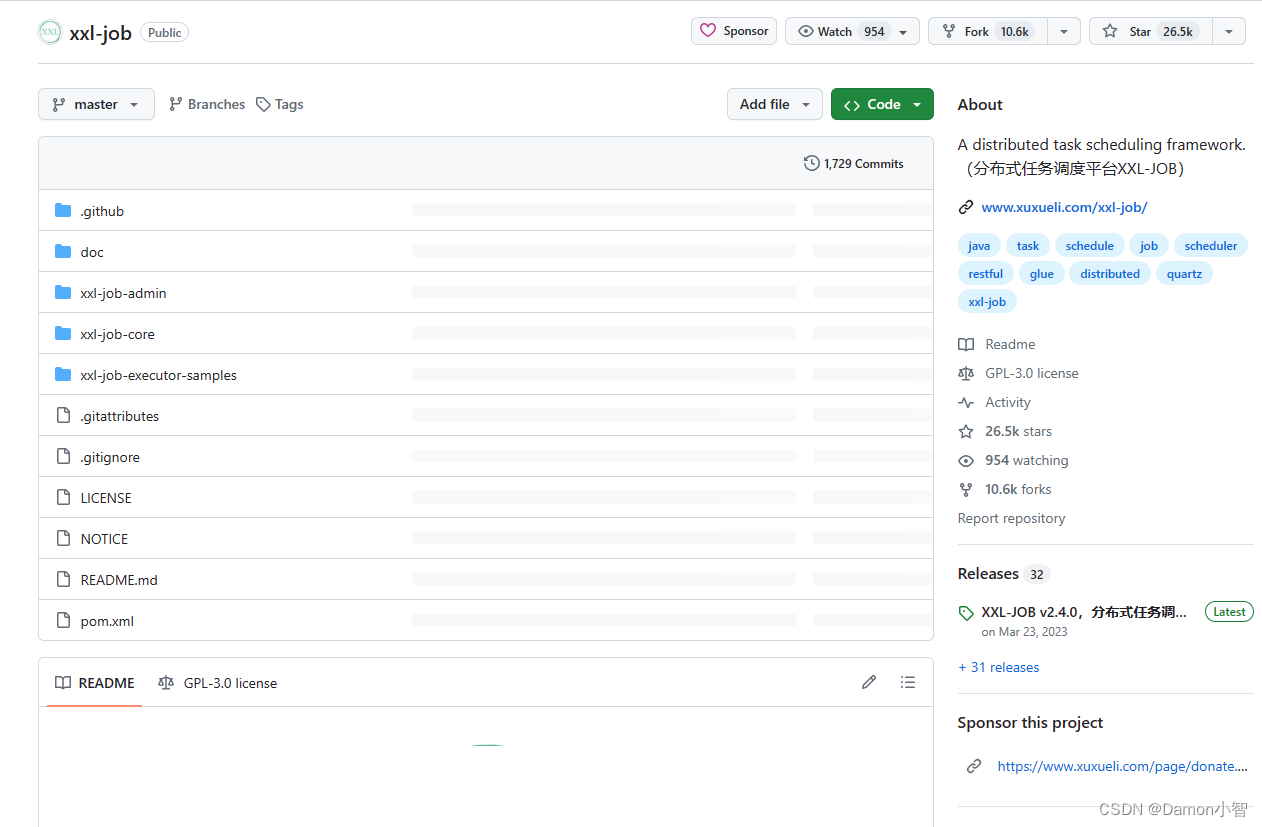Open the master branch selector
The width and height of the screenshot is (1262, 827).
pos(96,104)
